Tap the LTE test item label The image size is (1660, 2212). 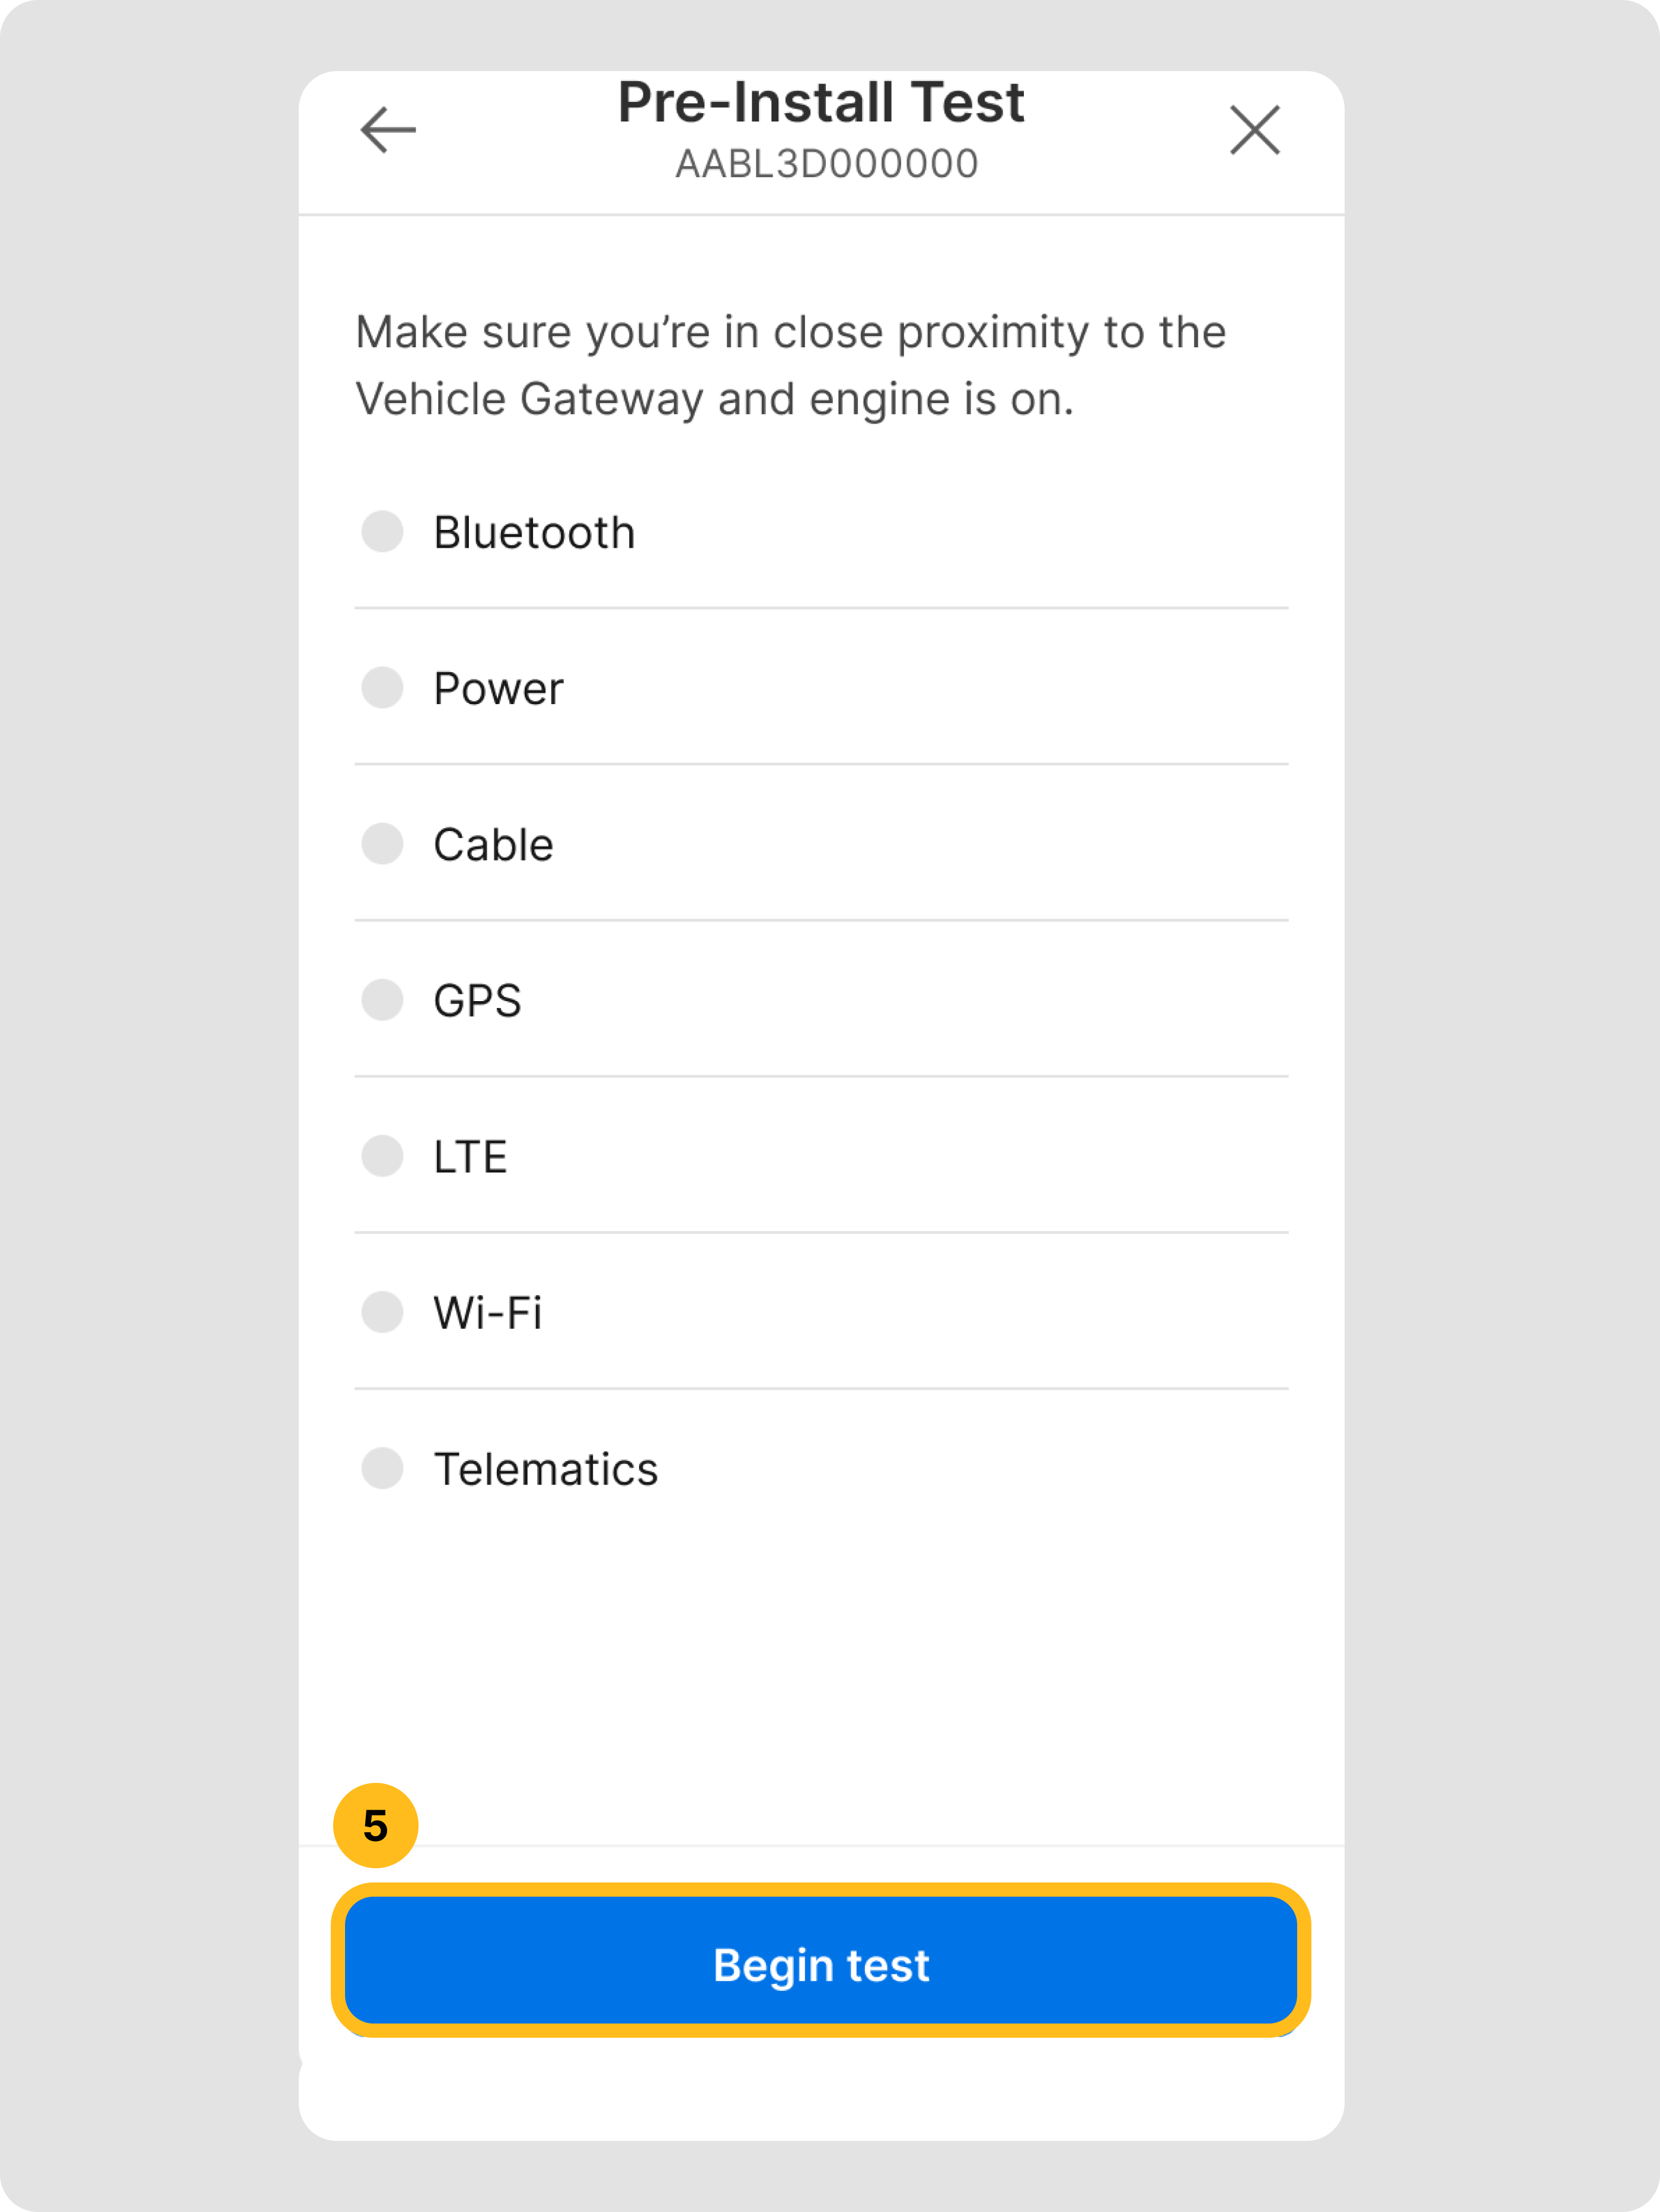[x=470, y=1157]
